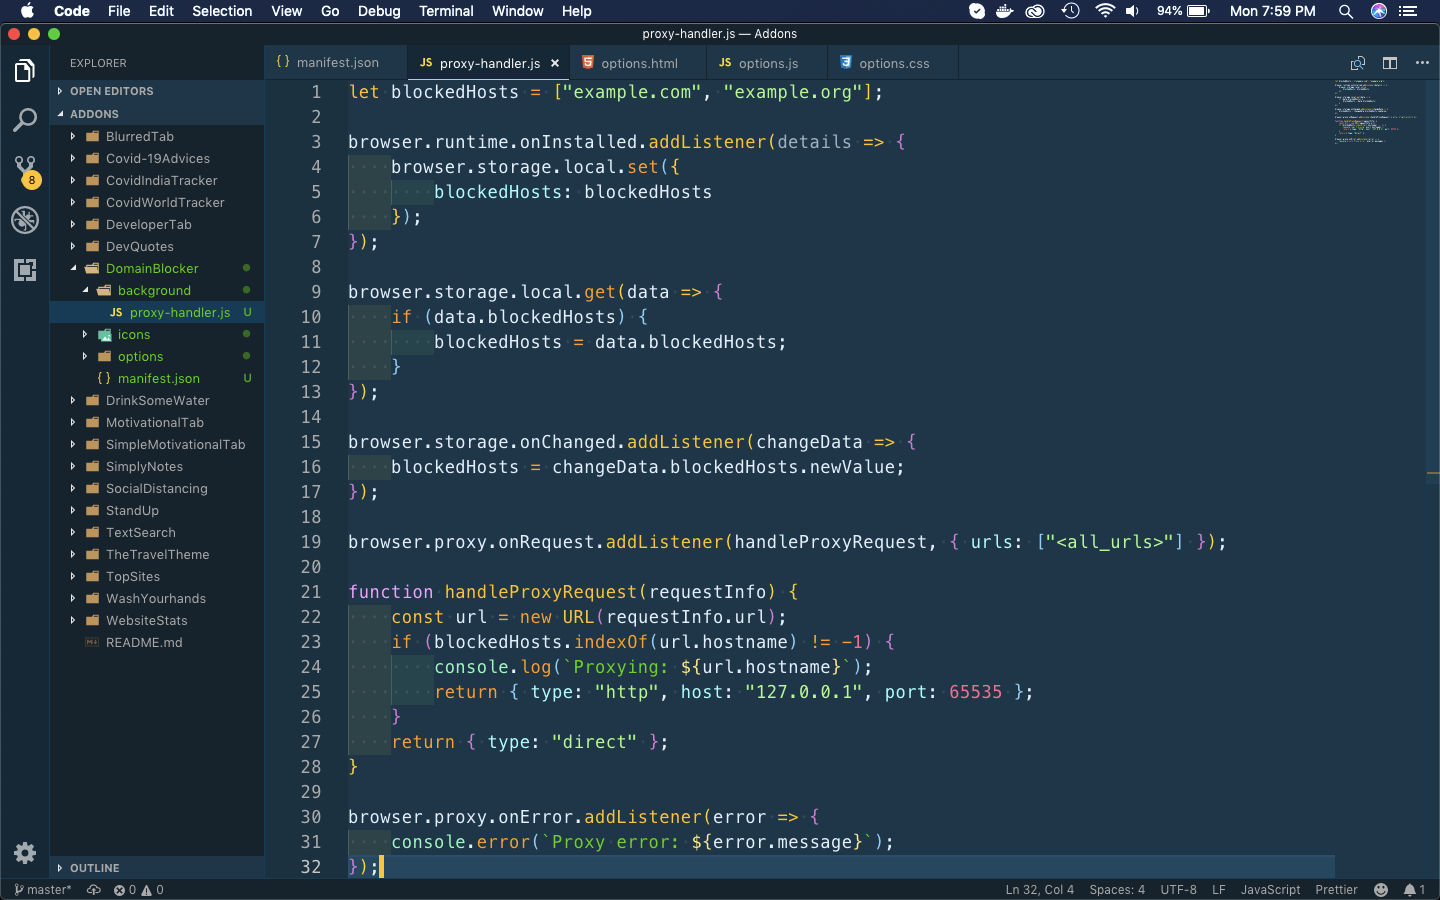Click the feedback smiley icon

pyautogui.click(x=1381, y=890)
